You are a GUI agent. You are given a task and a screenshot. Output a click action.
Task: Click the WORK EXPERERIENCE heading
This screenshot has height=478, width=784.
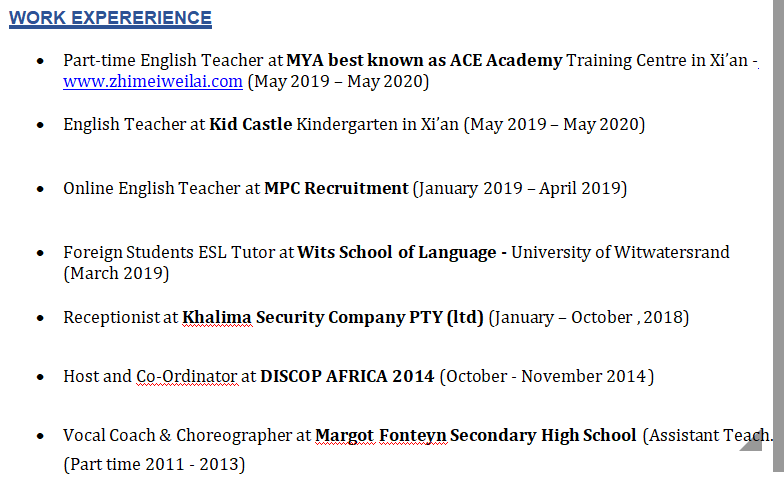(110, 18)
